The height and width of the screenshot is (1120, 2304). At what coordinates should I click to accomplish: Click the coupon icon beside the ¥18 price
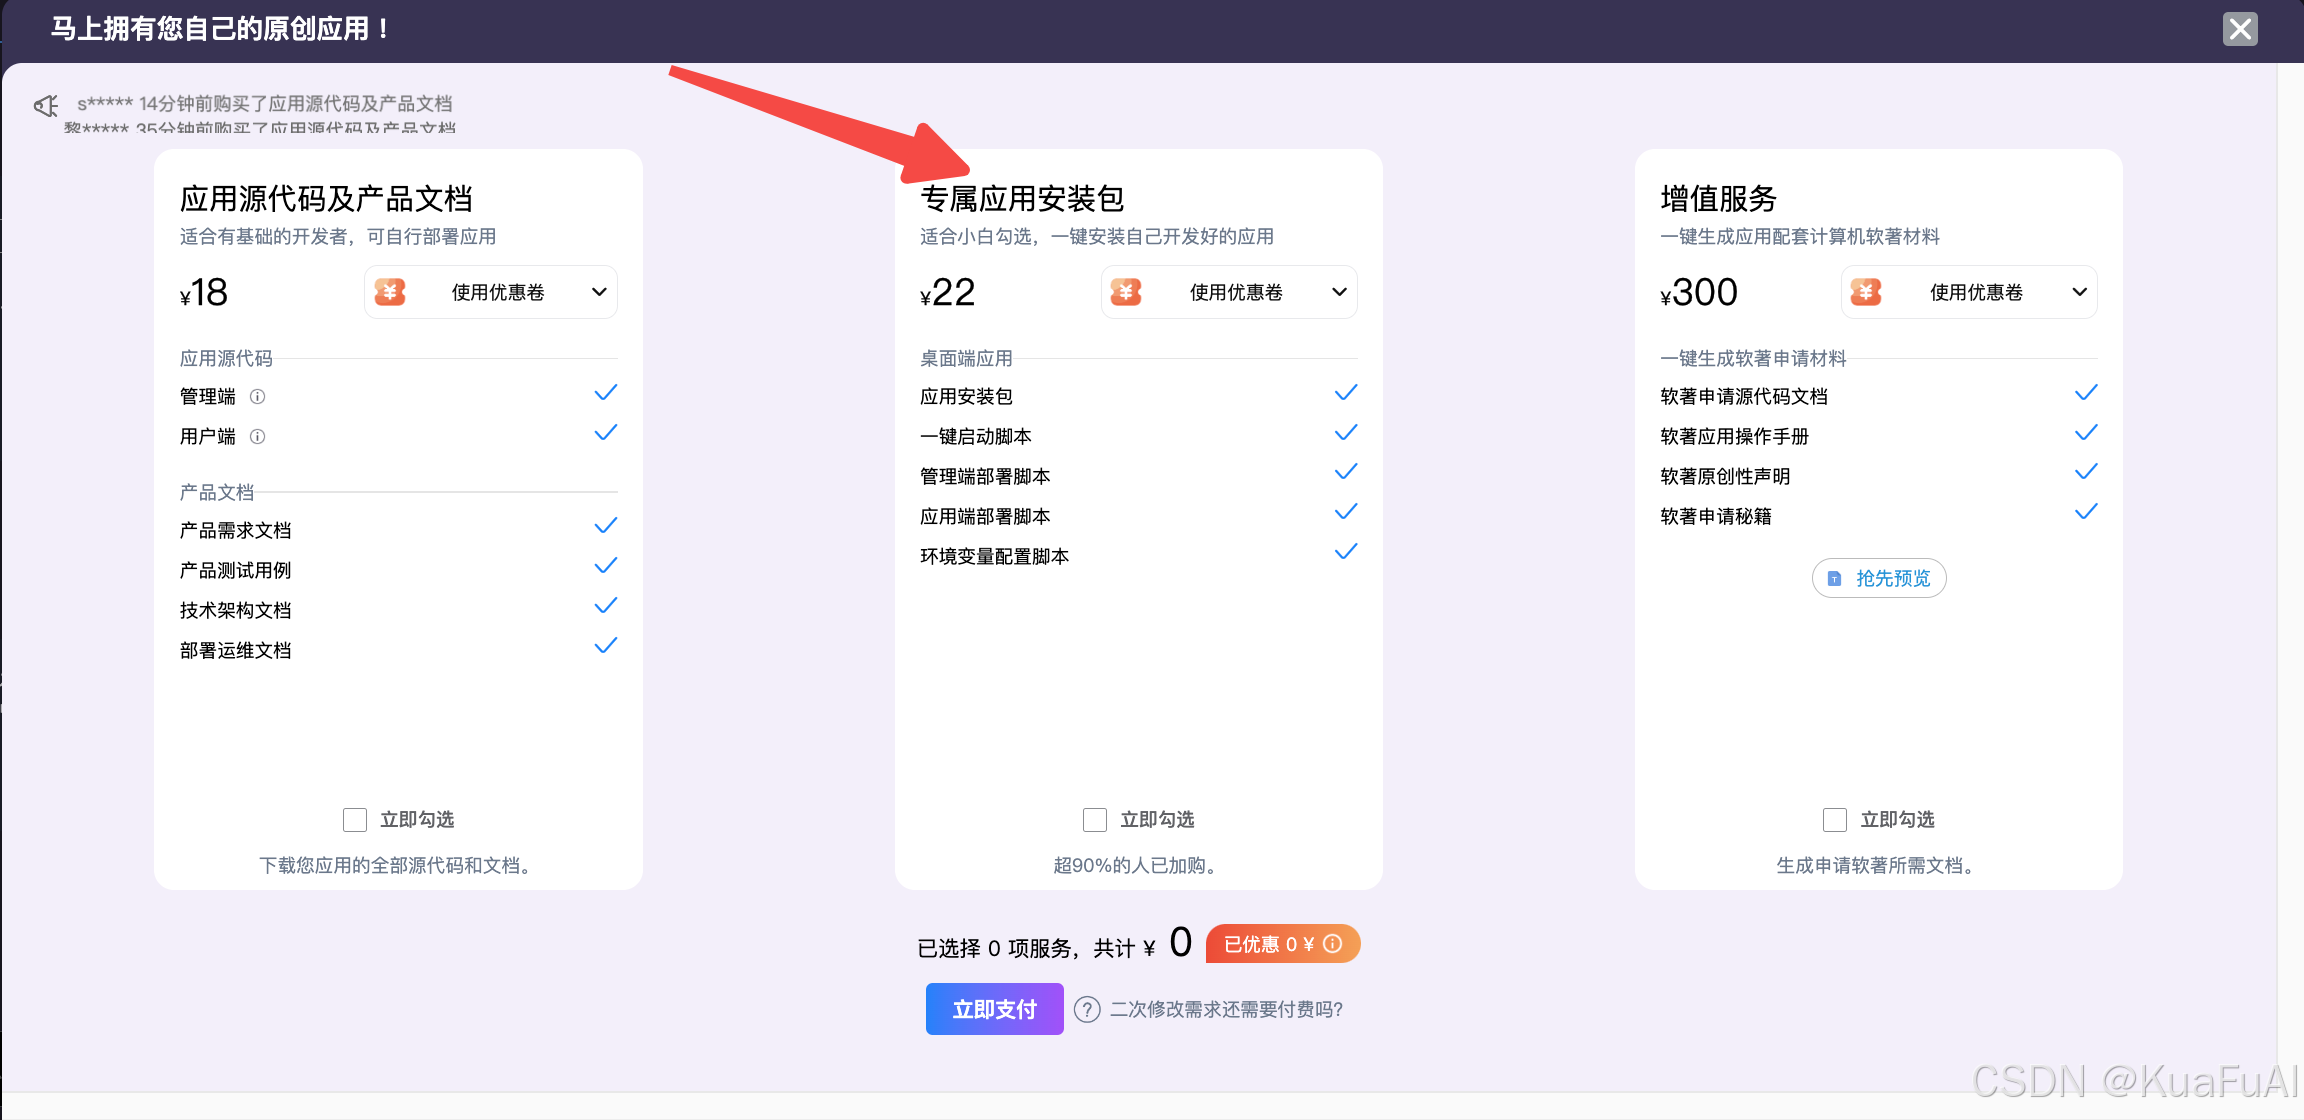(390, 292)
